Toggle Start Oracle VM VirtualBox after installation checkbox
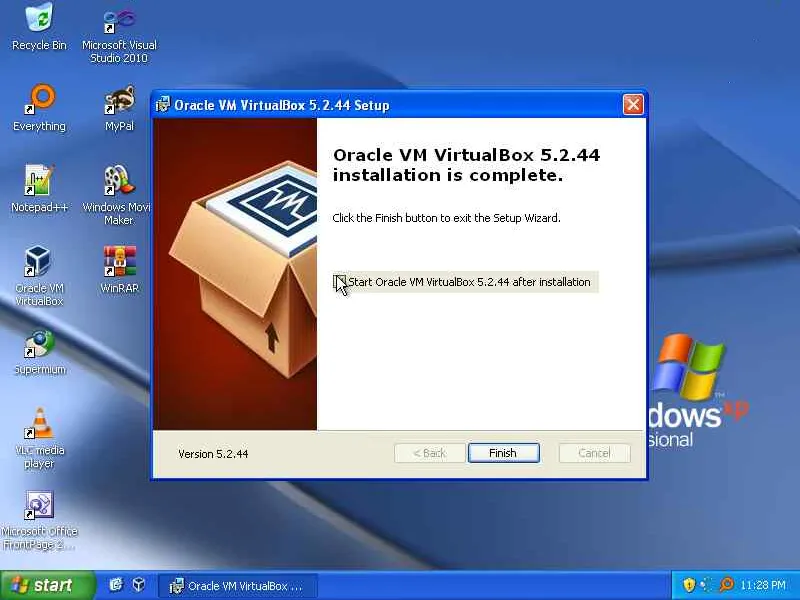Screen dimensions: 800x600 (x=339, y=282)
